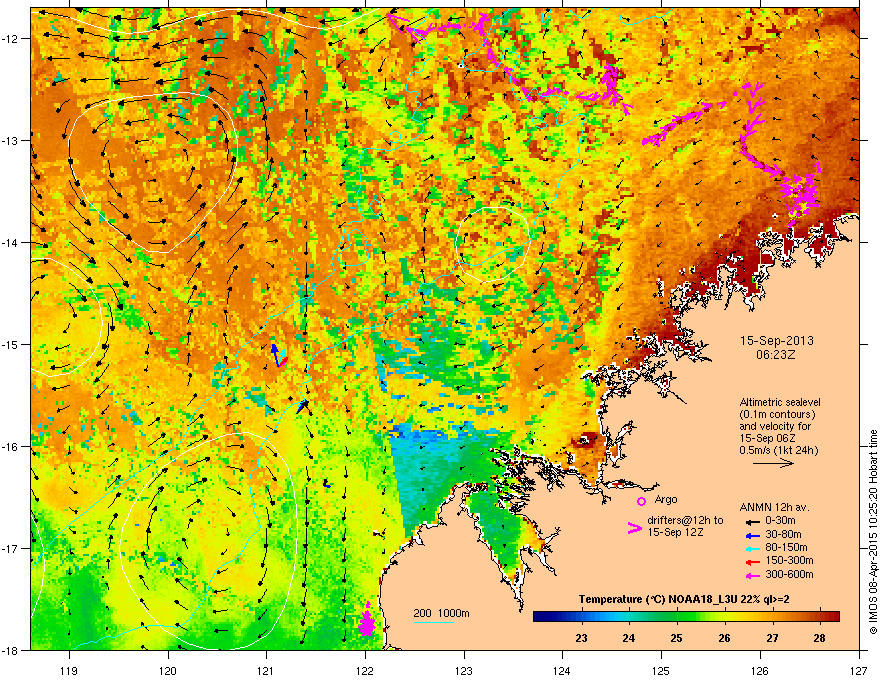This screenshot has width=880, height=680.
Task: Click the '(0.1m contours)' text
Action: [x=777, y=415]
